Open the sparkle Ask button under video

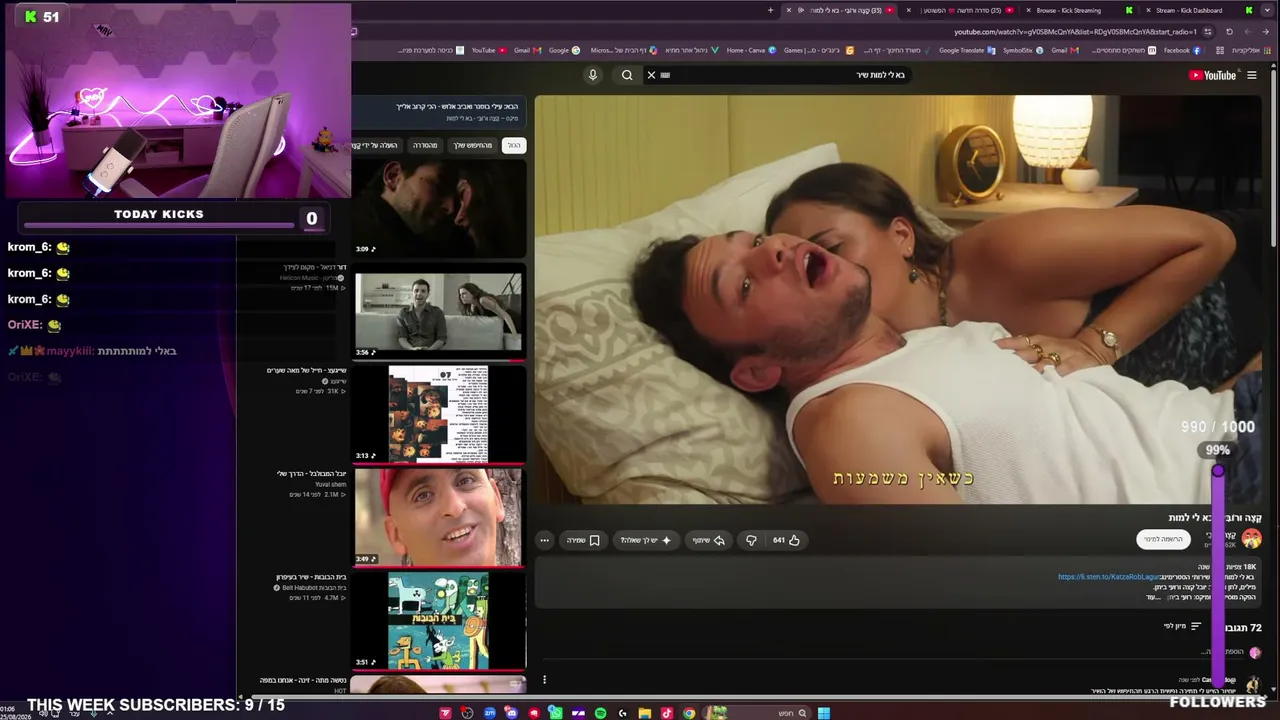point(646,540)
